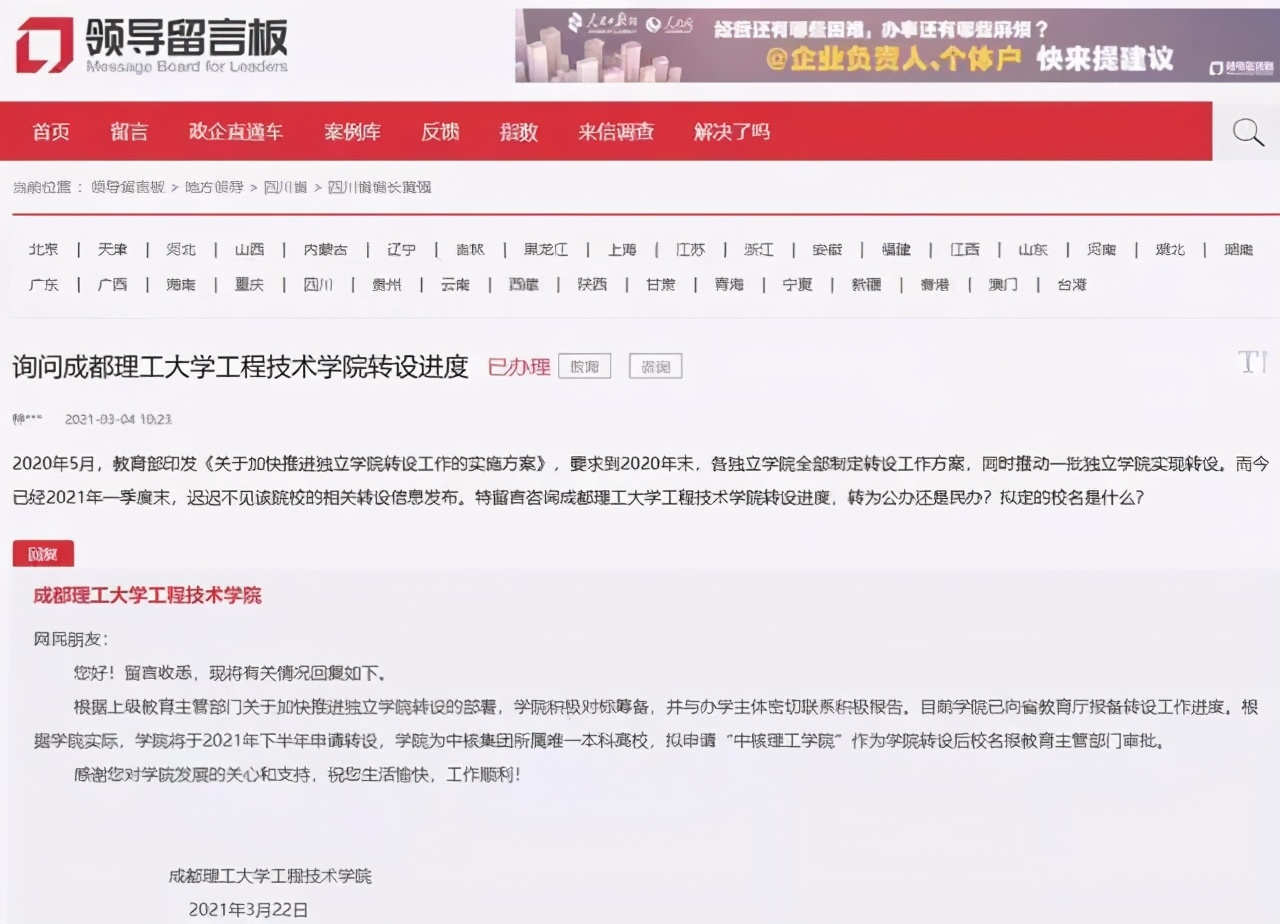1280x924 pixels.
Task: Click the first small button beside 已办理 tag
Action: click(x=584, y=366)
